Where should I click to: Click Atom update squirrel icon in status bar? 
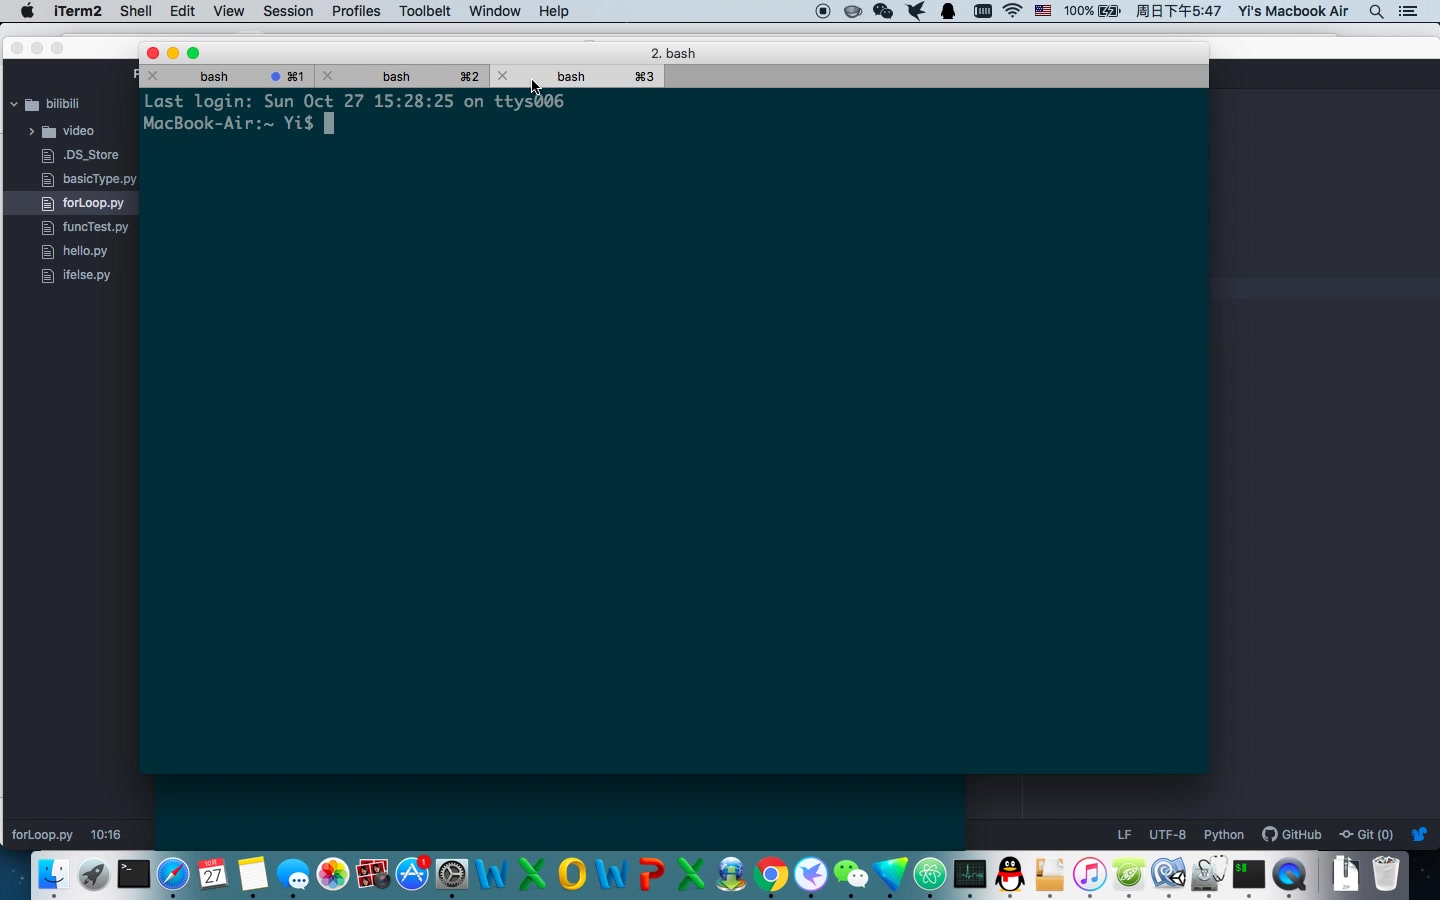[x=1419, y=834]
